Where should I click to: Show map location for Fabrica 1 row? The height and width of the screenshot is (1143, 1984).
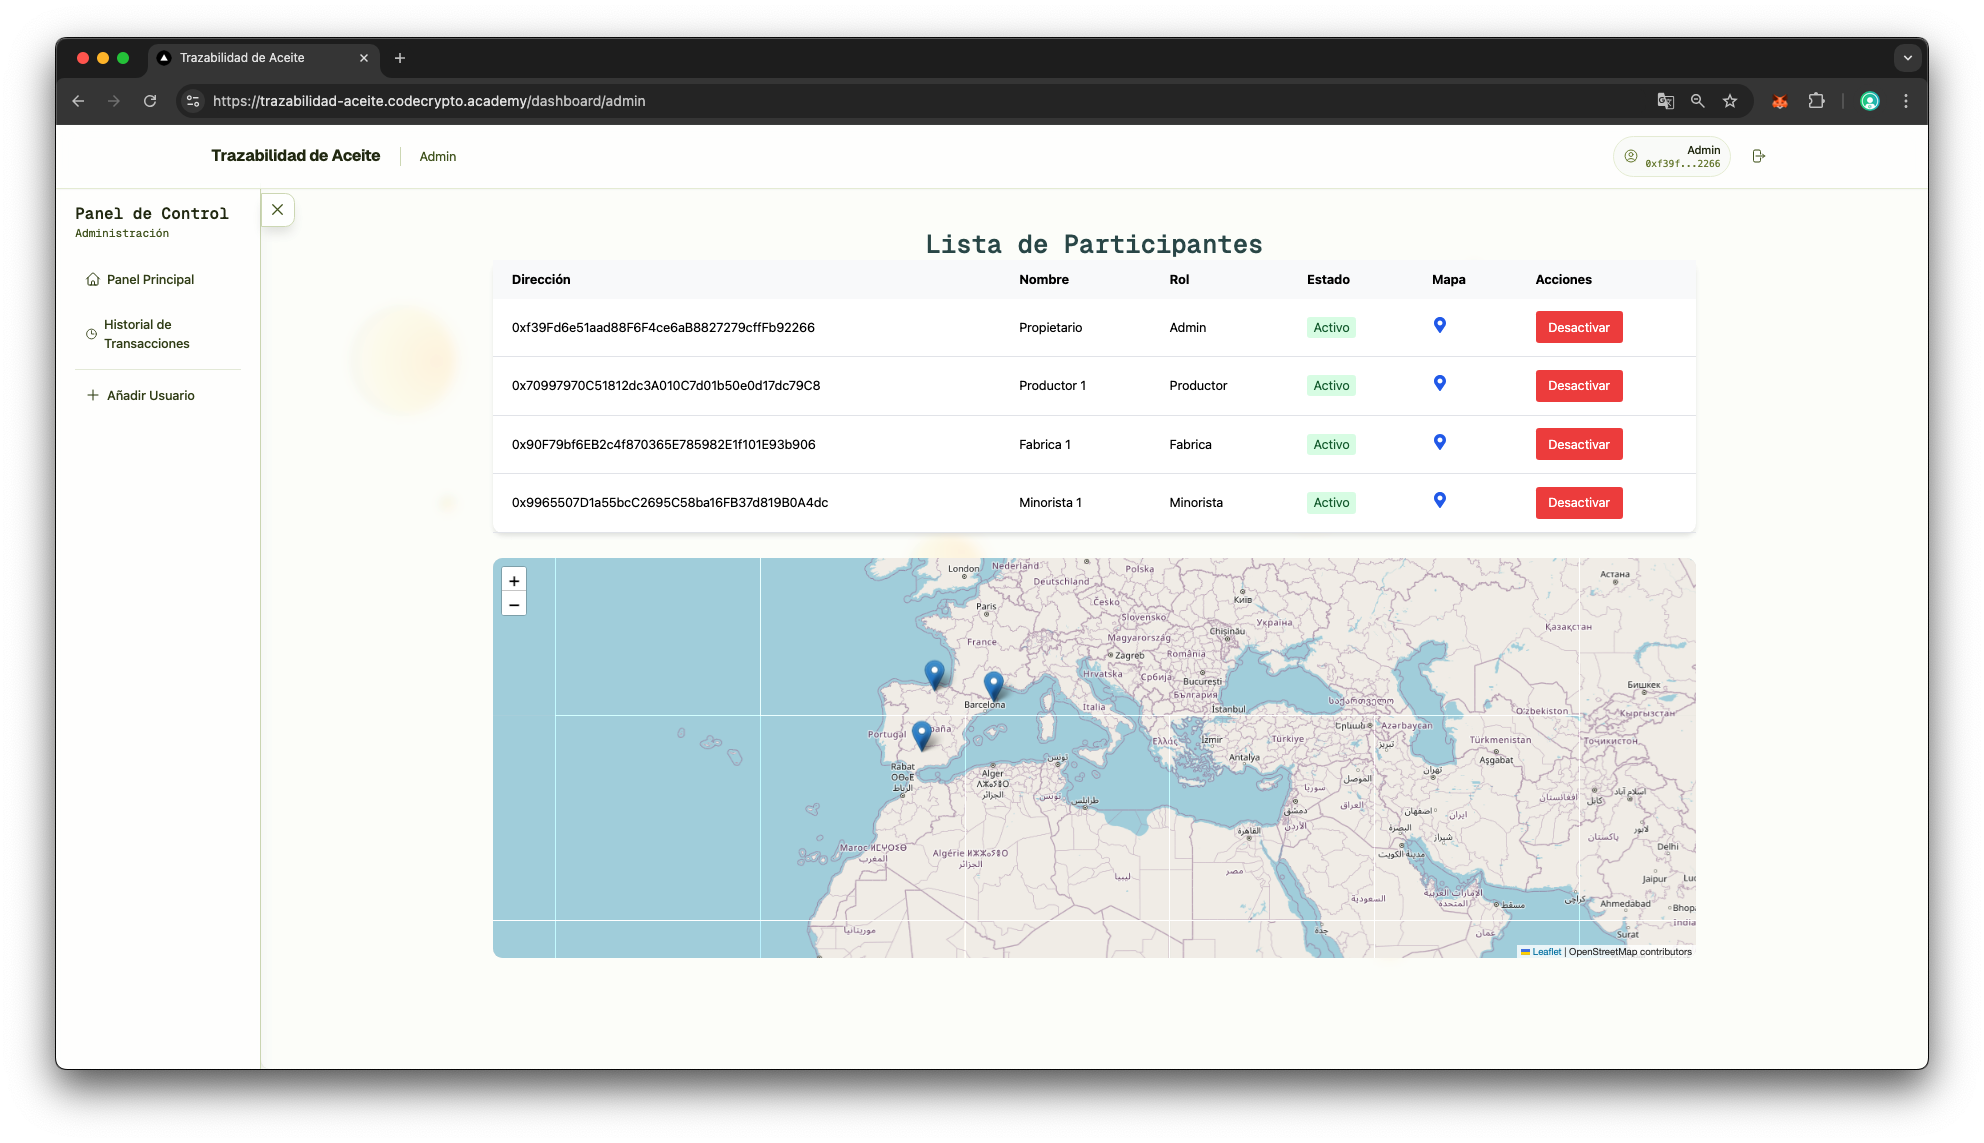coord(1440,442)
